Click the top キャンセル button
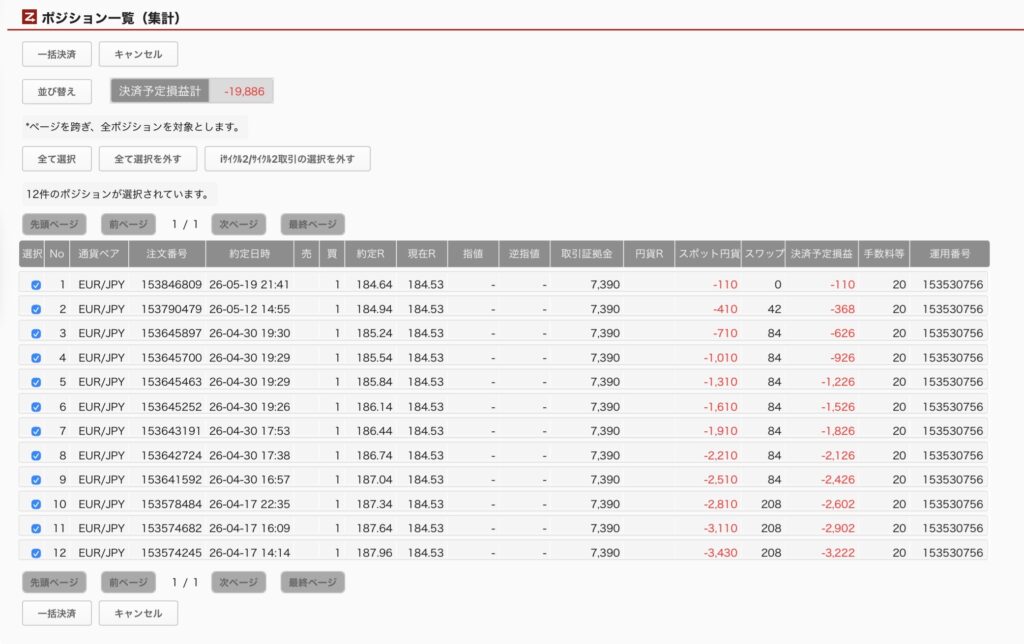Image resolution: width=1024 pixels, height=644 pixels. [x=138, y=54]
